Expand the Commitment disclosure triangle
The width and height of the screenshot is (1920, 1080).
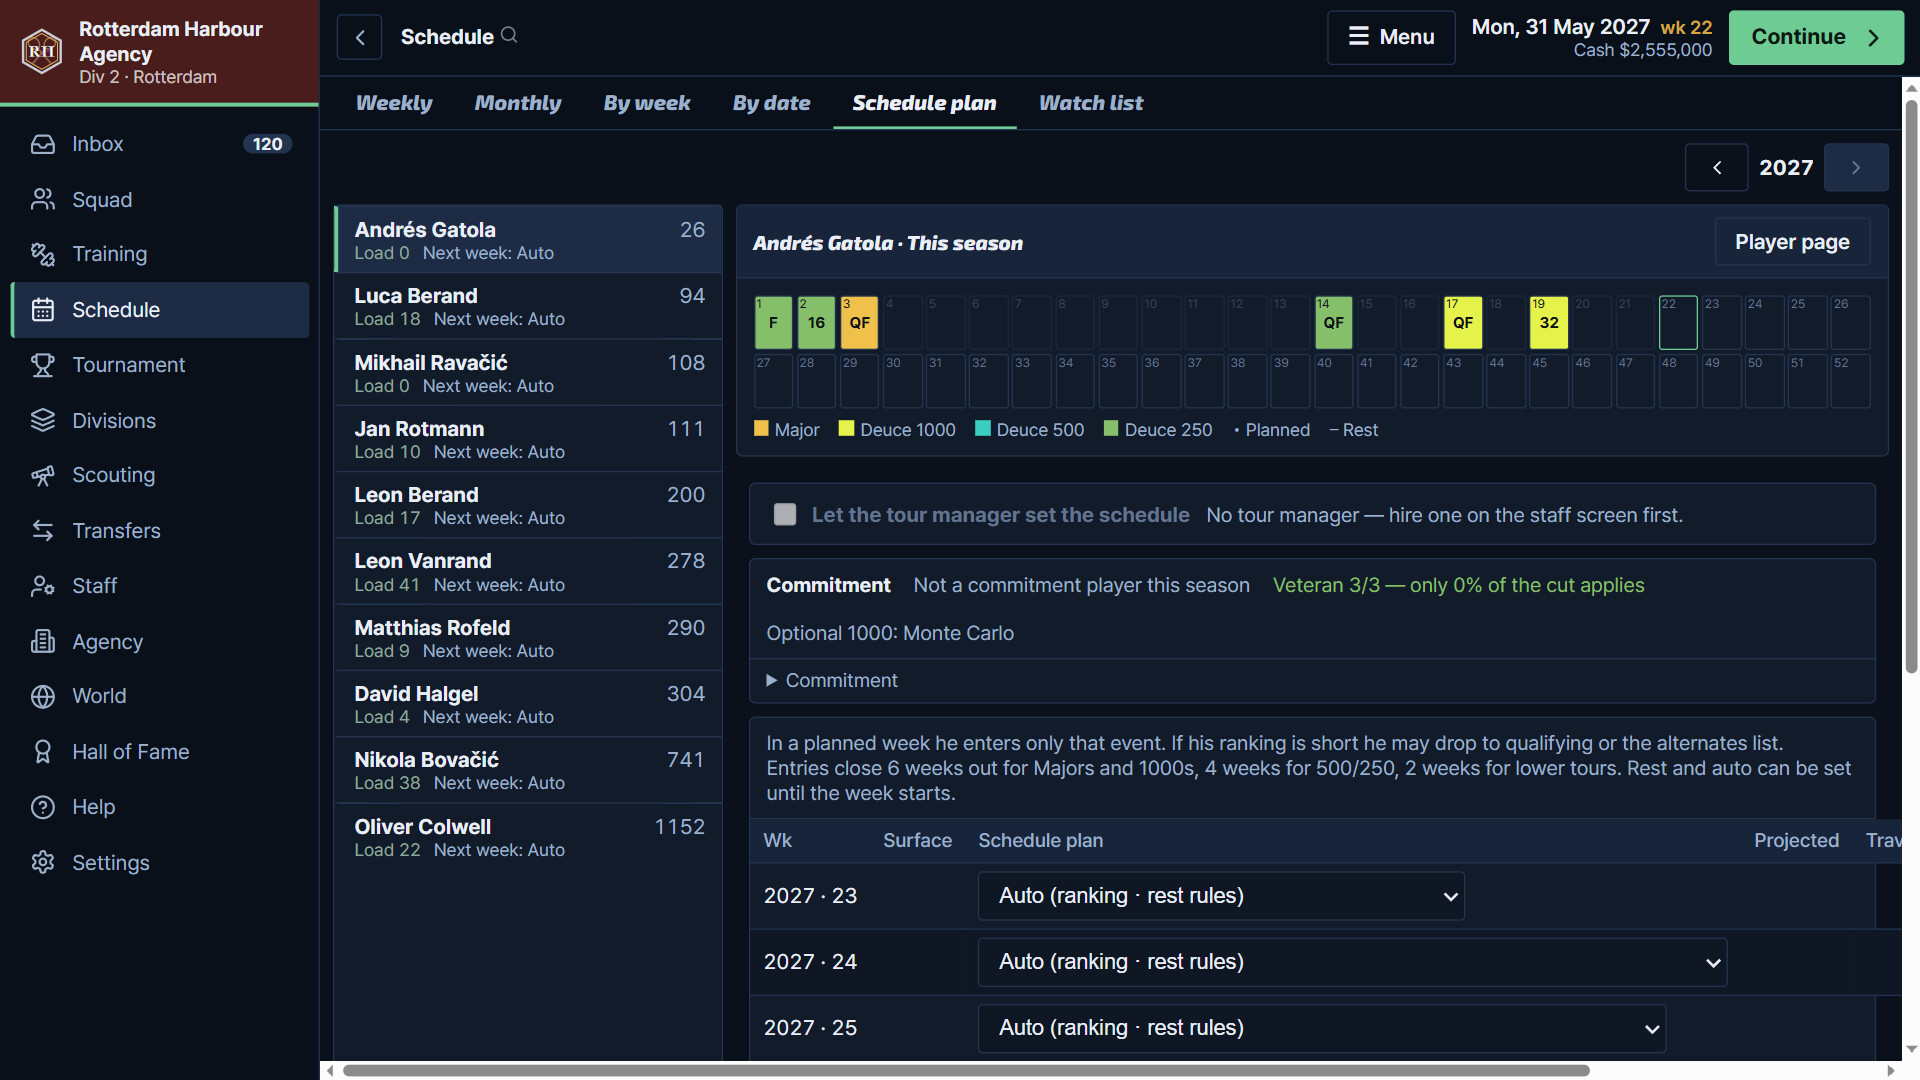tap(771, 680)
